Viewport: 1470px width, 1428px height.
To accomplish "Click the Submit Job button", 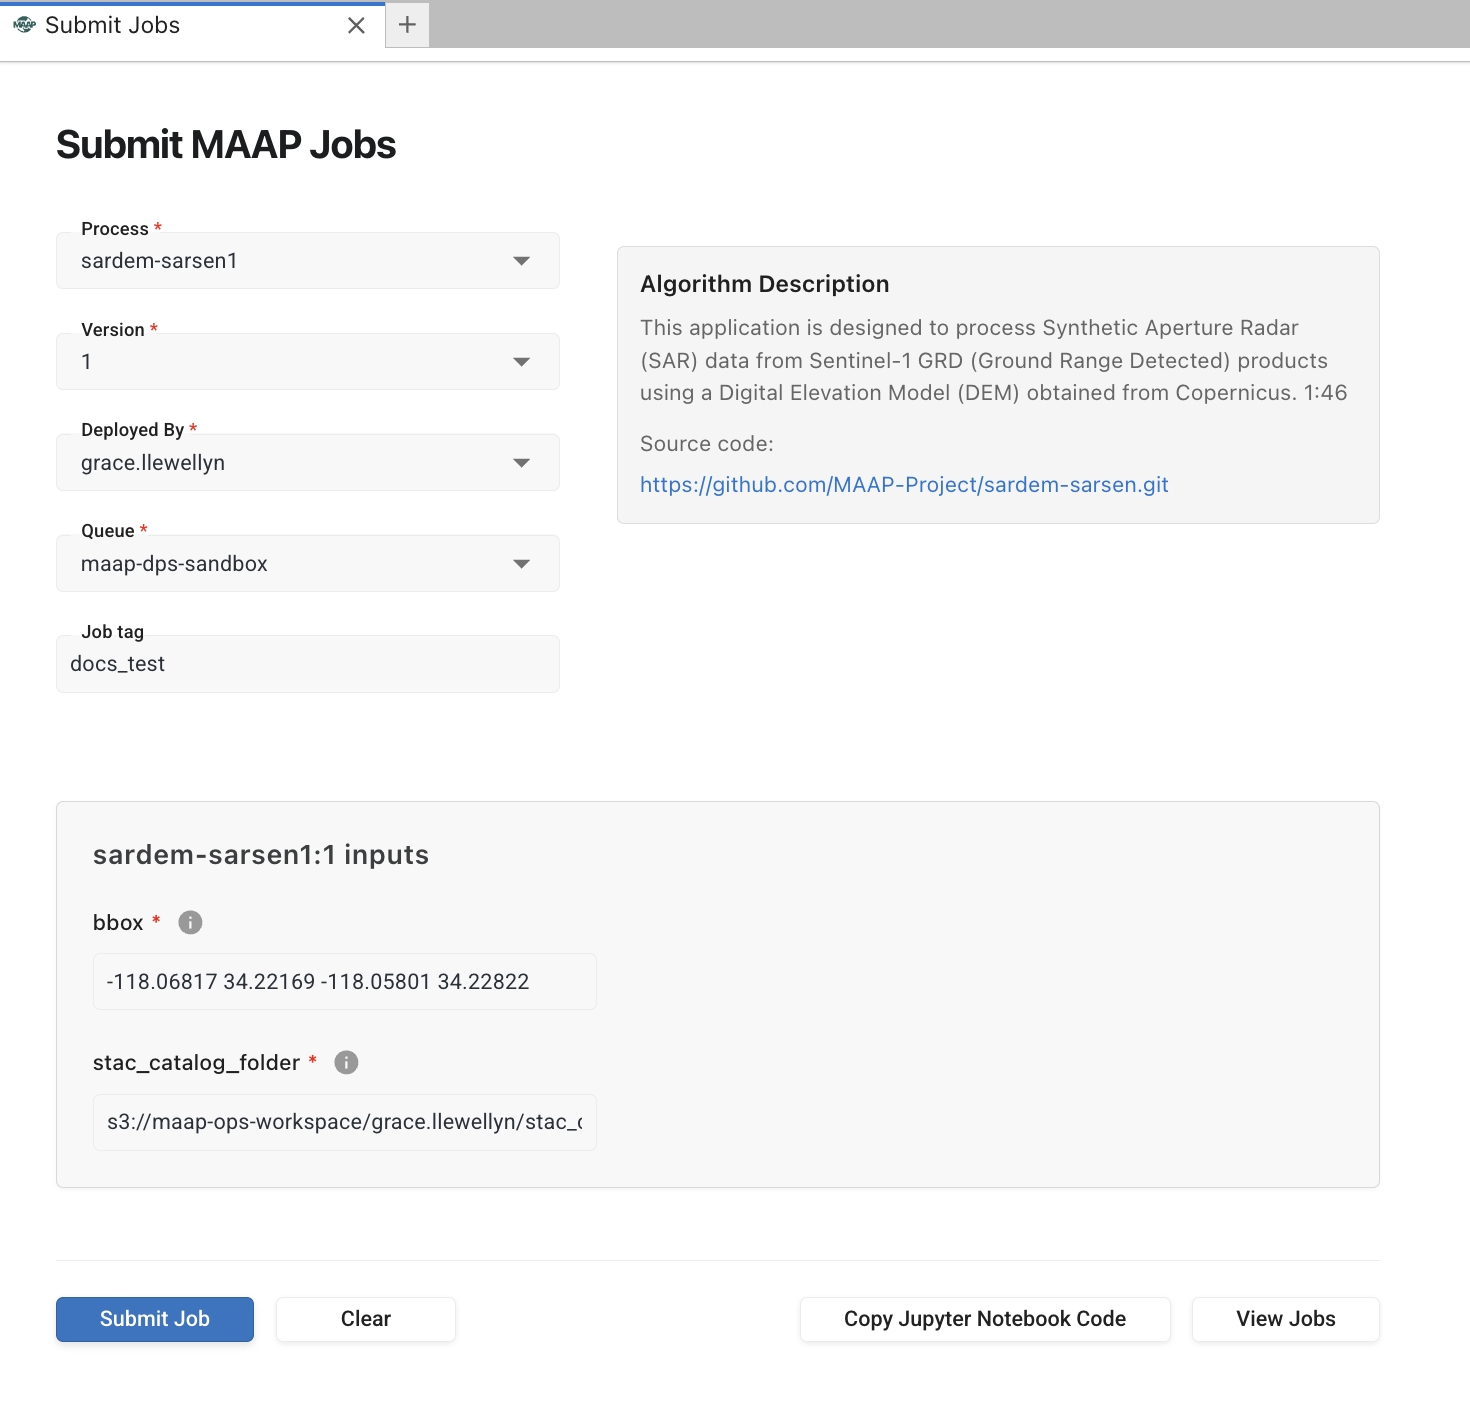I will tap(155, 1319).
